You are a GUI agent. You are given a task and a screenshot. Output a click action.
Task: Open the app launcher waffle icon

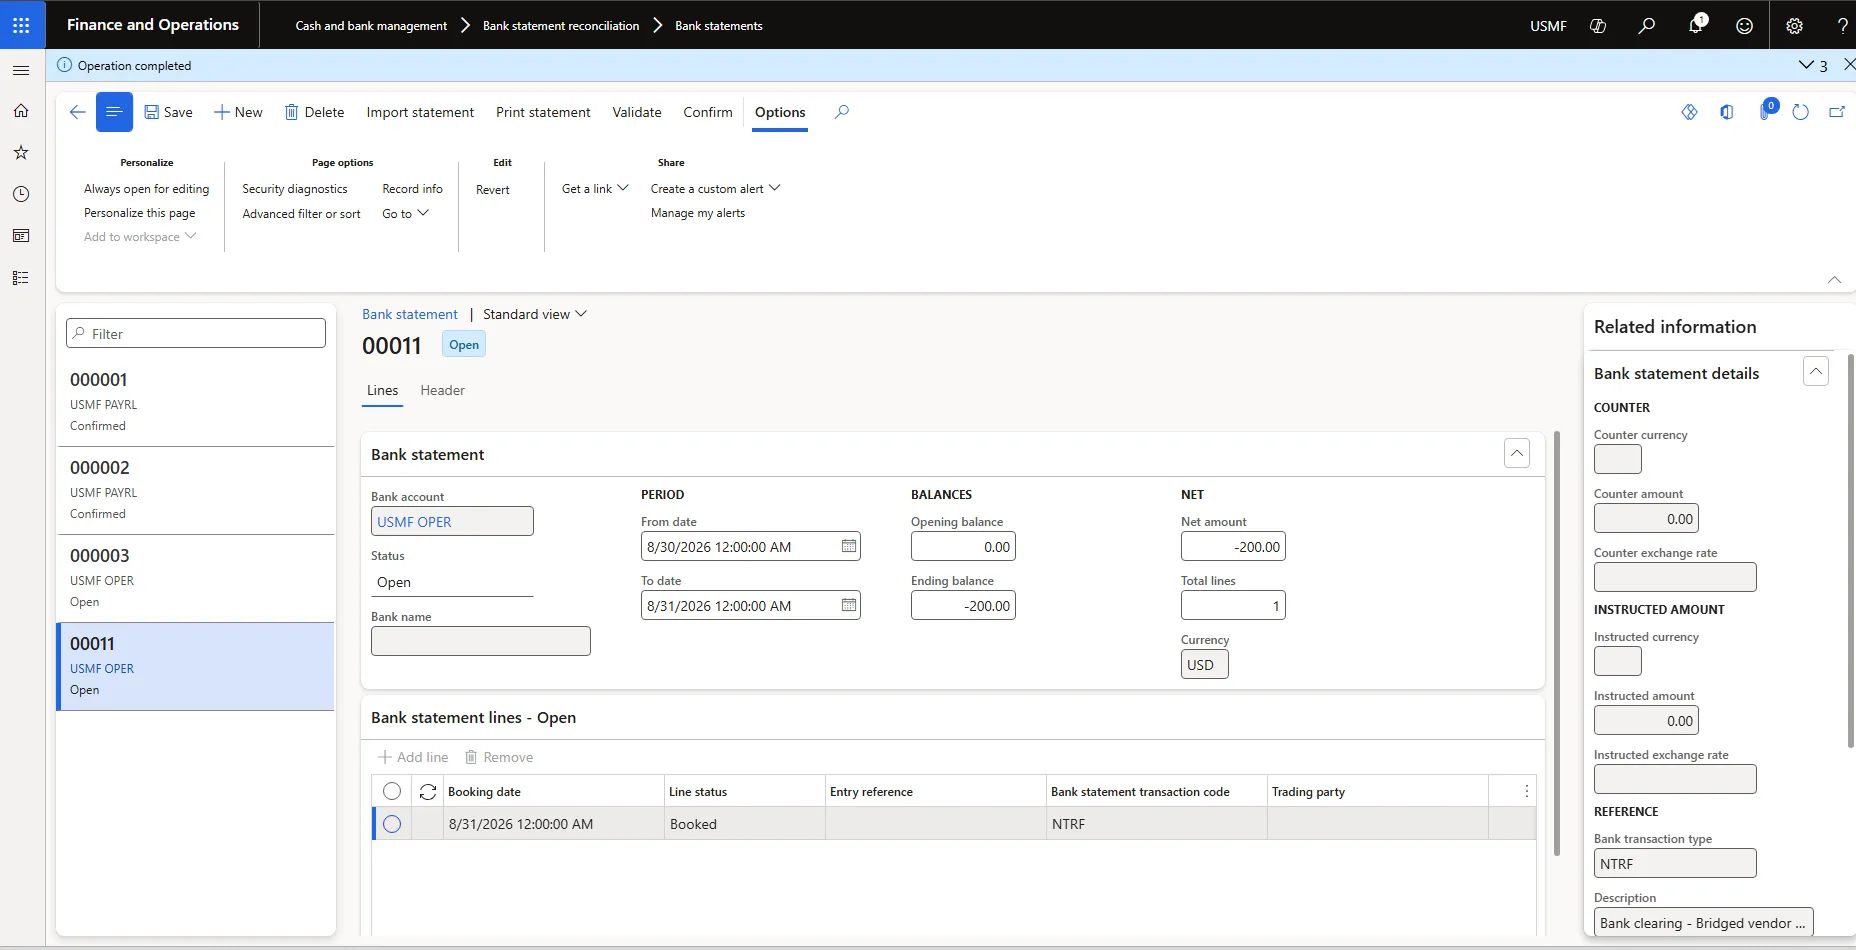click(21, 25)
